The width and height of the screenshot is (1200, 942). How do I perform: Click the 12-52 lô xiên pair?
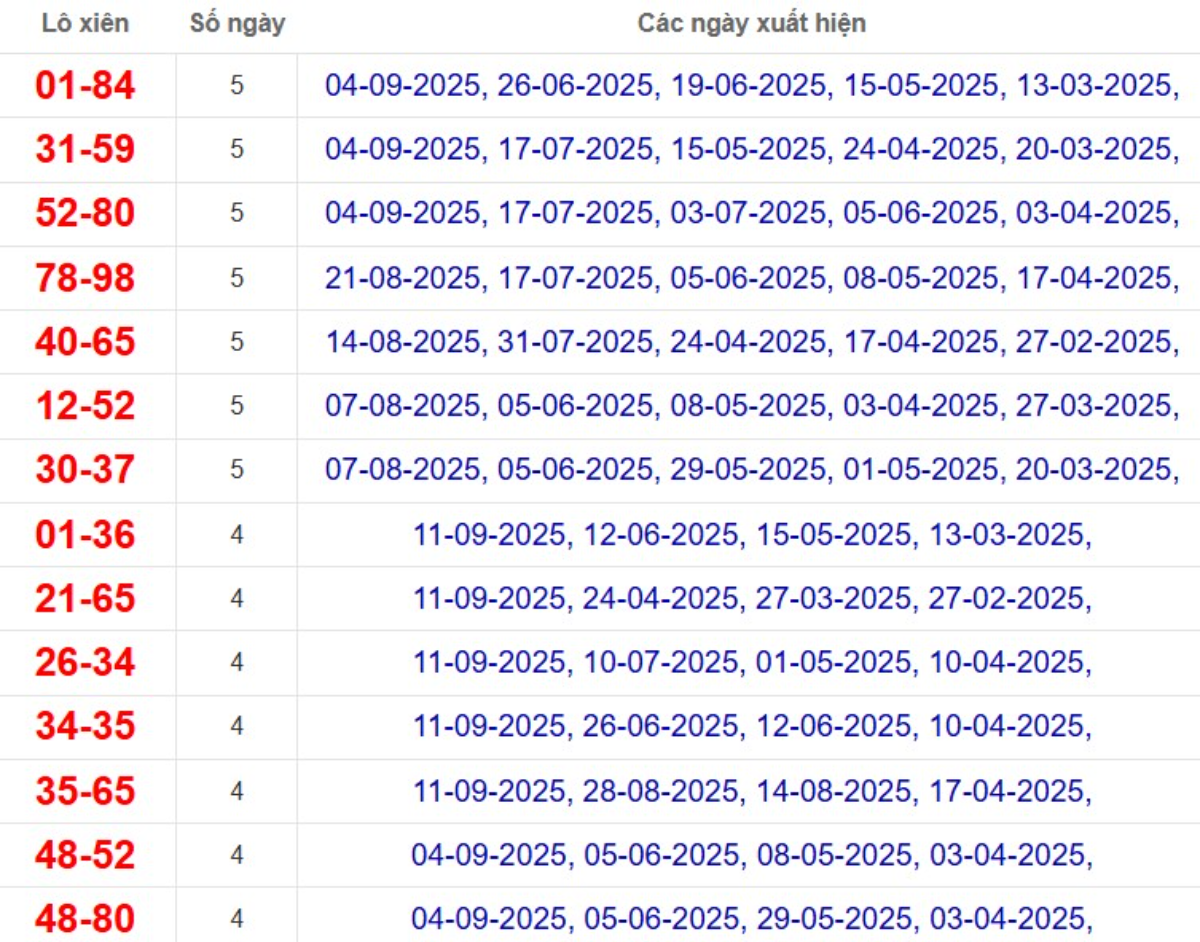85,406
